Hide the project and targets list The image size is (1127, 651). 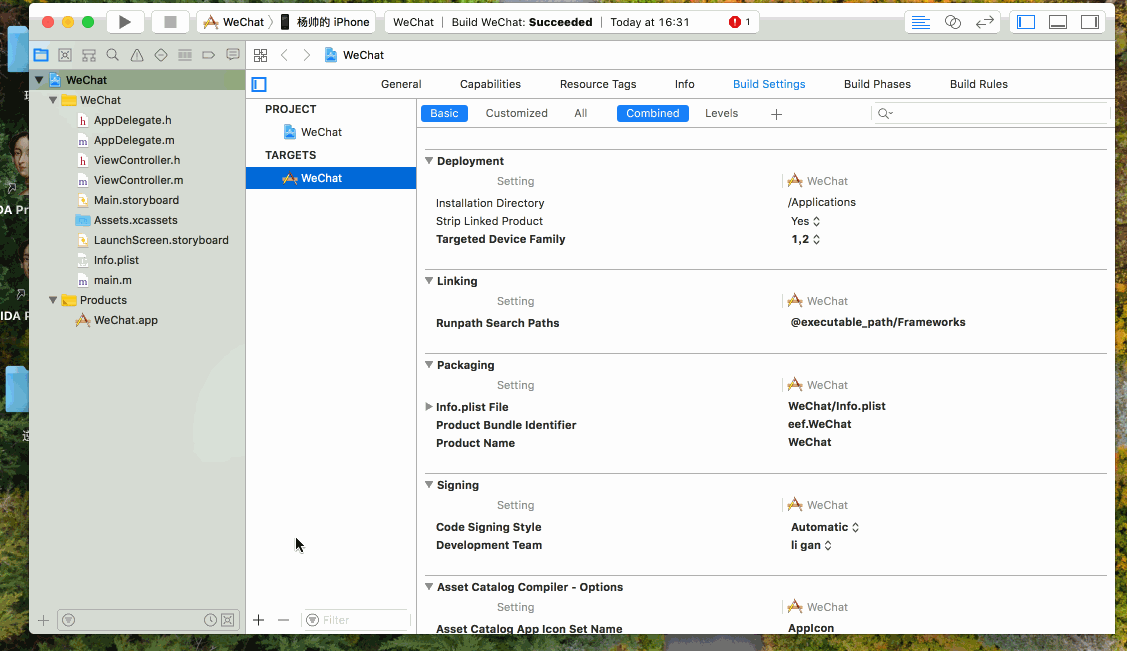(259, 84)
